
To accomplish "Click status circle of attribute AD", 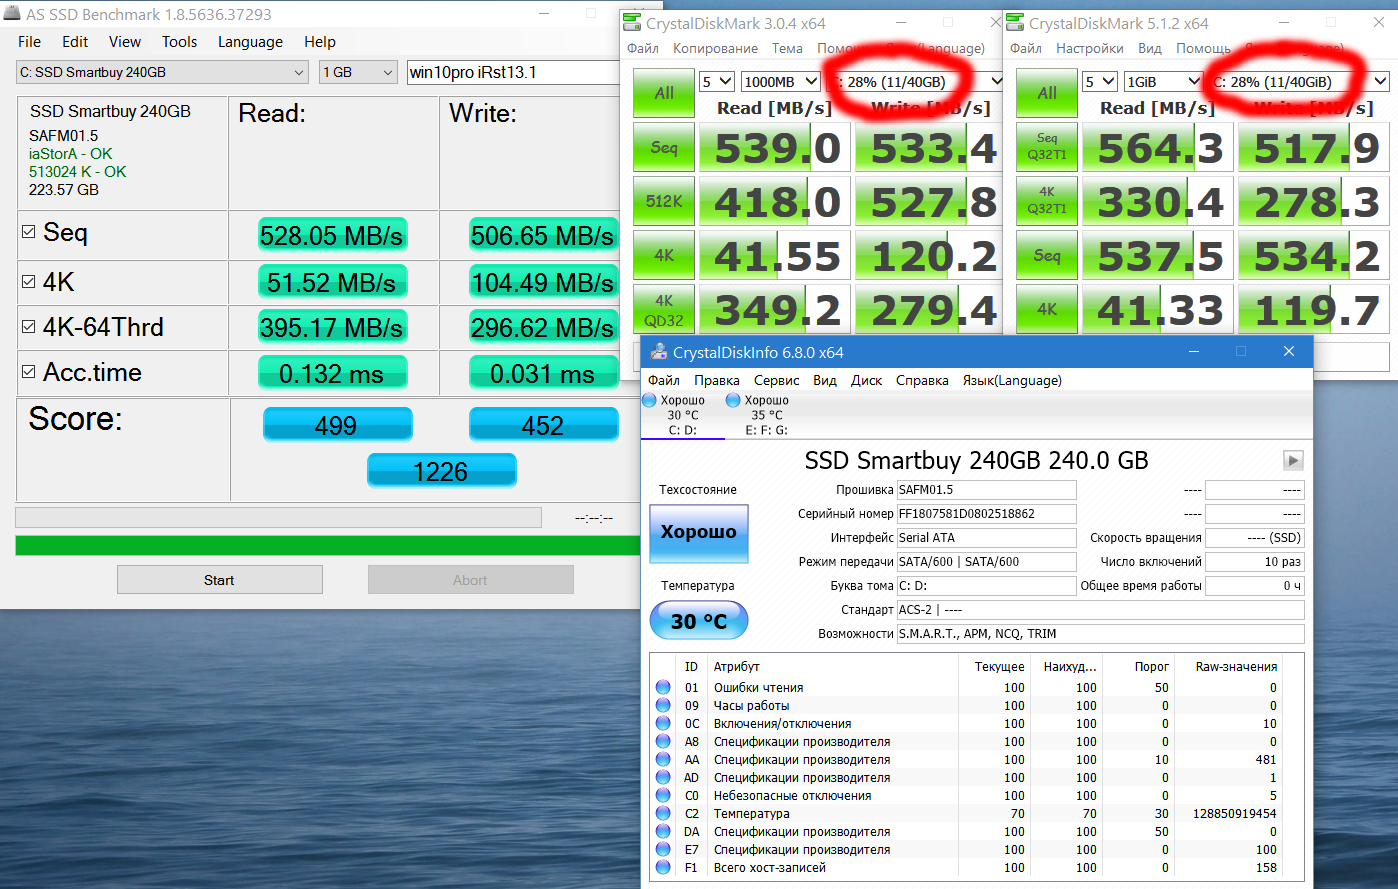I will 663,778.
